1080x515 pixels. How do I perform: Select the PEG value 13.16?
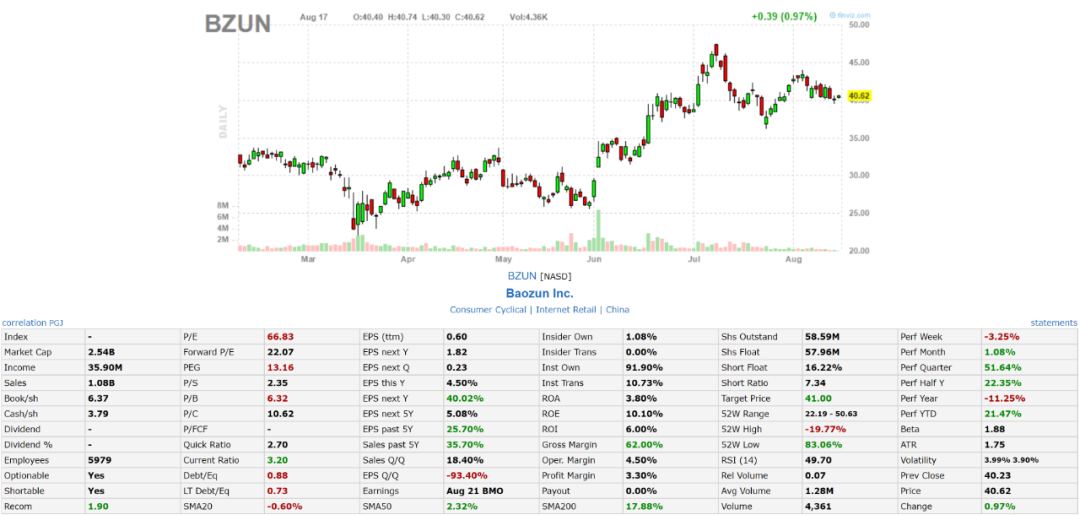click(280, 368)
